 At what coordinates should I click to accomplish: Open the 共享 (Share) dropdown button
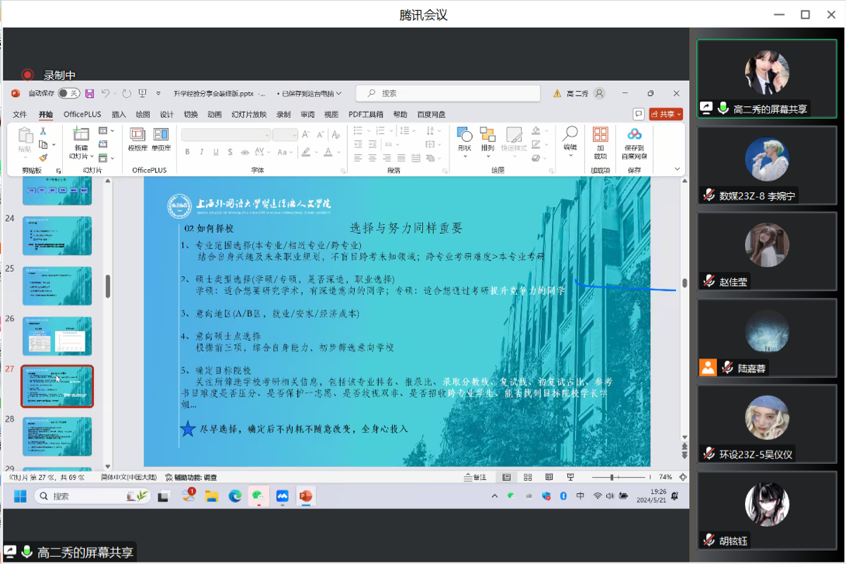pos(665,115)
